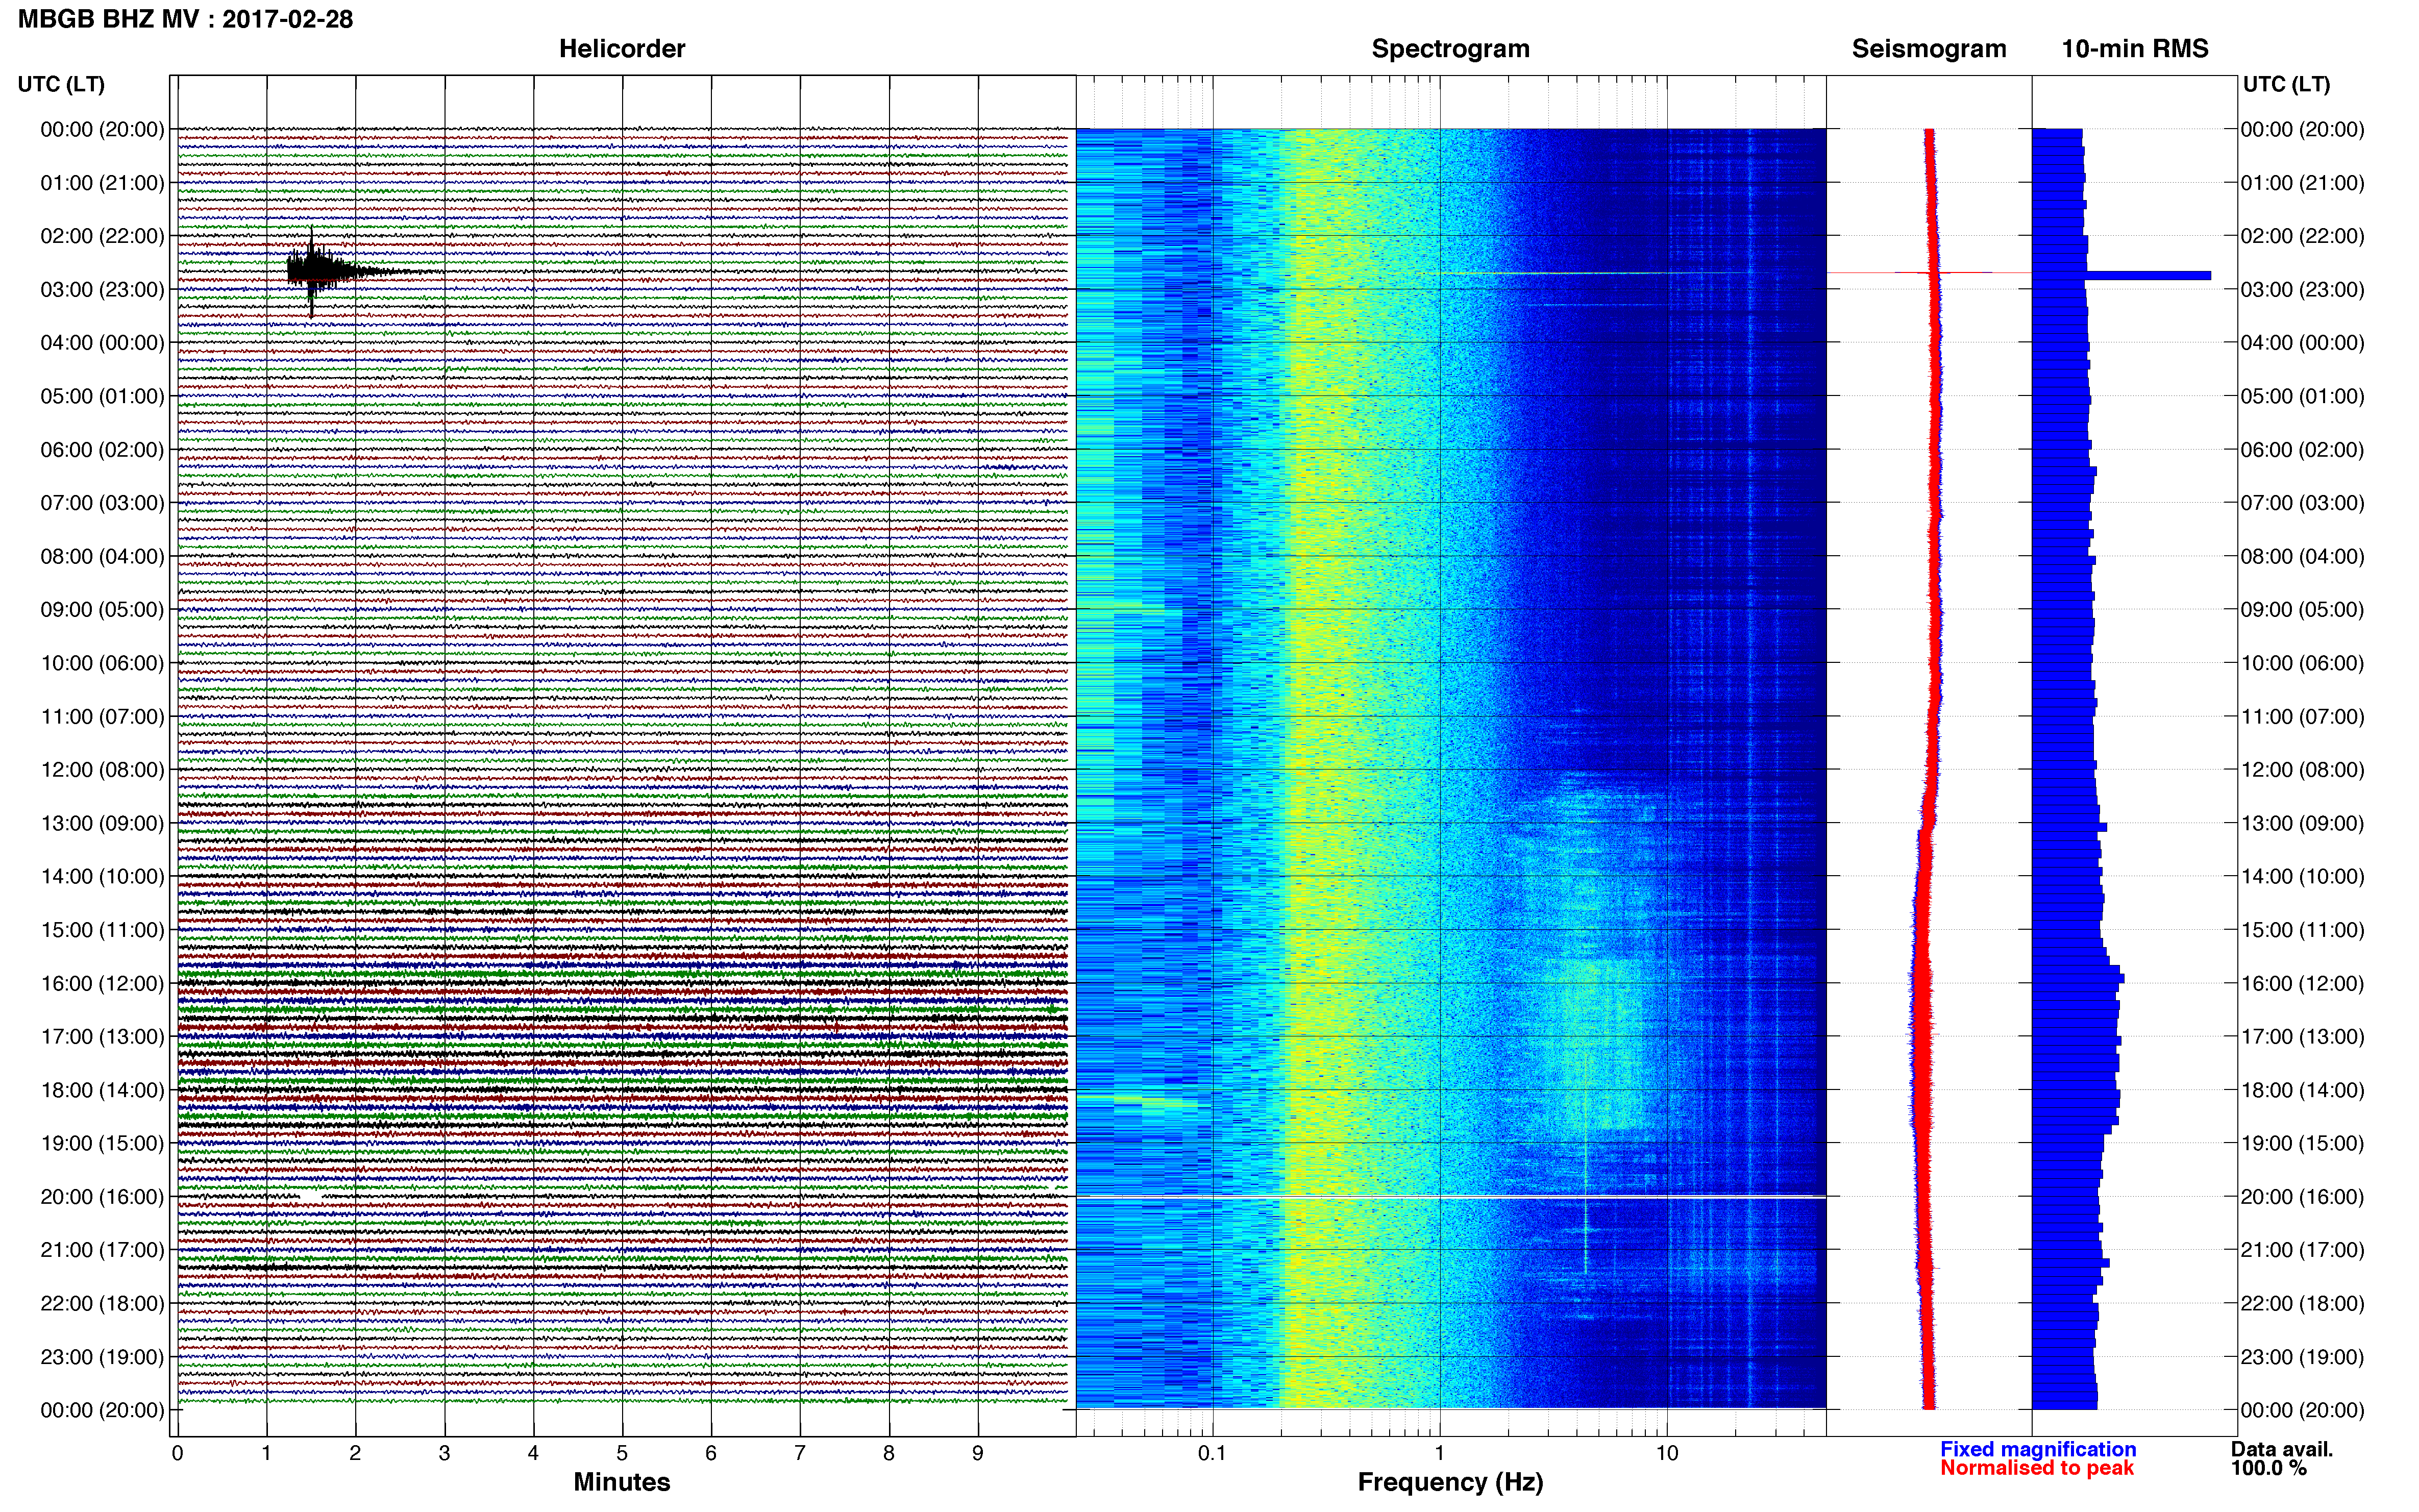Click the right '15:00 (11:00)' time label

tap(2302, 930)
